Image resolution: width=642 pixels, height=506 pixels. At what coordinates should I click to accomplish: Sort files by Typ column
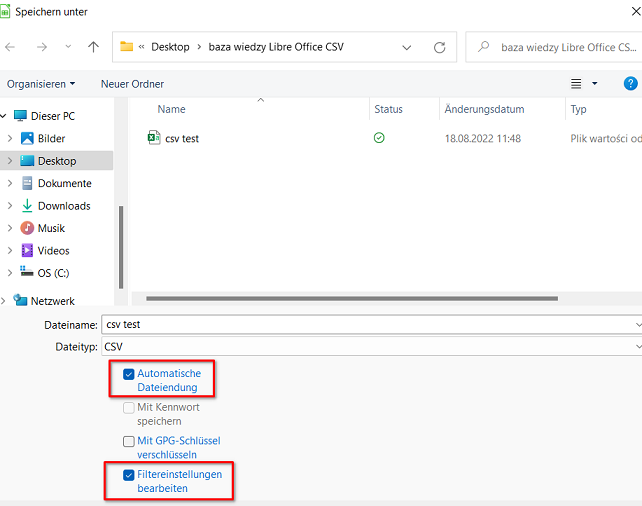pos(578,109)
